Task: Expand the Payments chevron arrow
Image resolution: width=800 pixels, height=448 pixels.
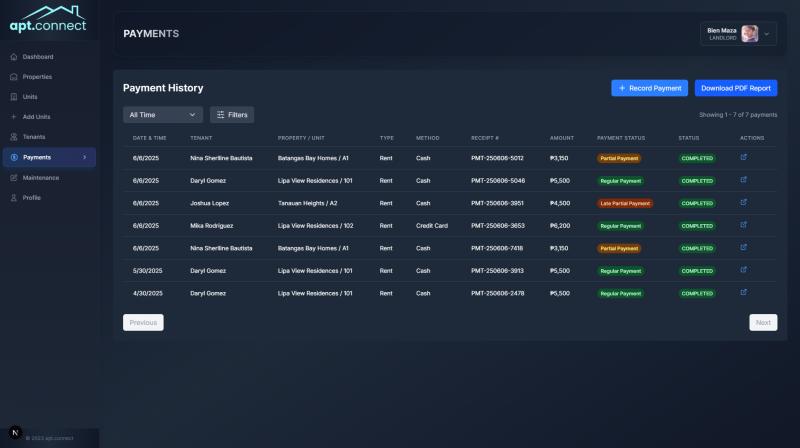Action: tap(85, 157)
